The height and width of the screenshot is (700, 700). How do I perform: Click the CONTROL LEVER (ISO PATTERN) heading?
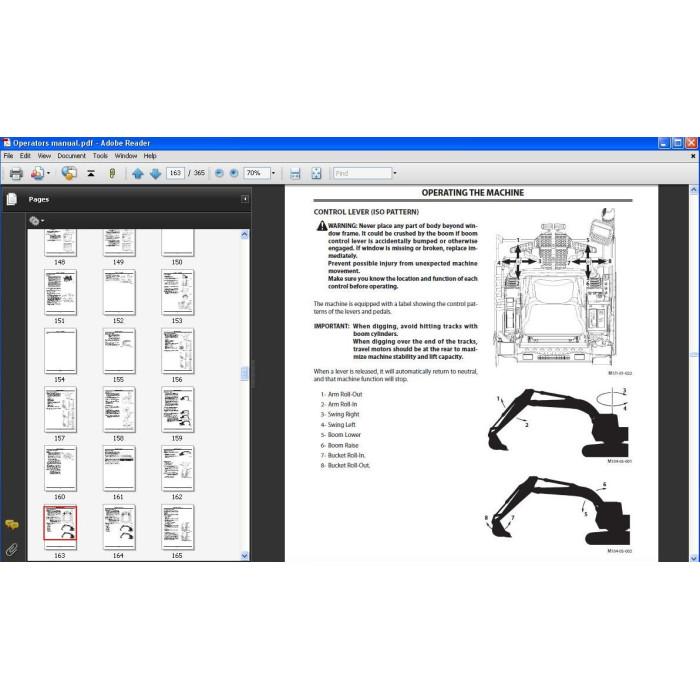click(x=366, y=212)
